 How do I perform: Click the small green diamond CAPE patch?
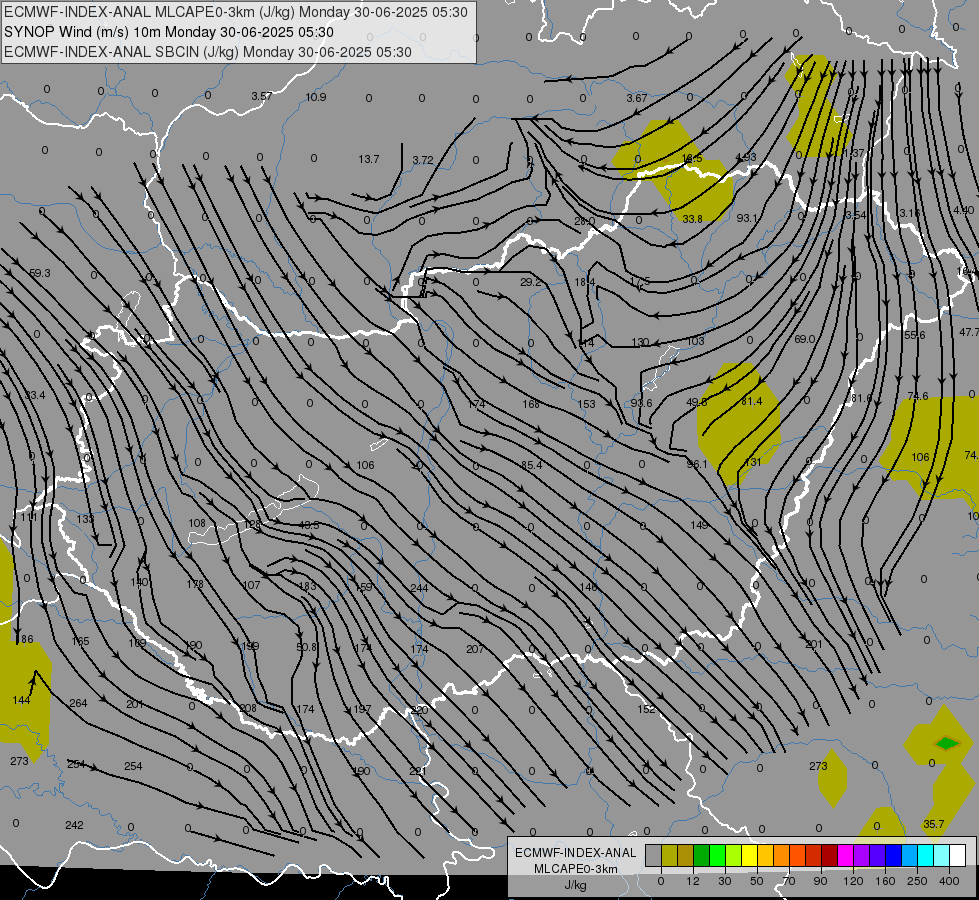point(947,743)
